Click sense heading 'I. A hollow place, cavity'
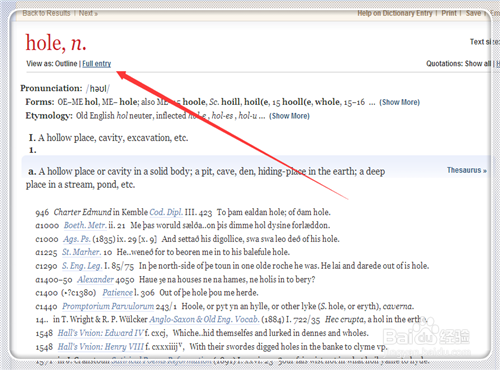Screen dimensions: 500x370 point(108,138)
